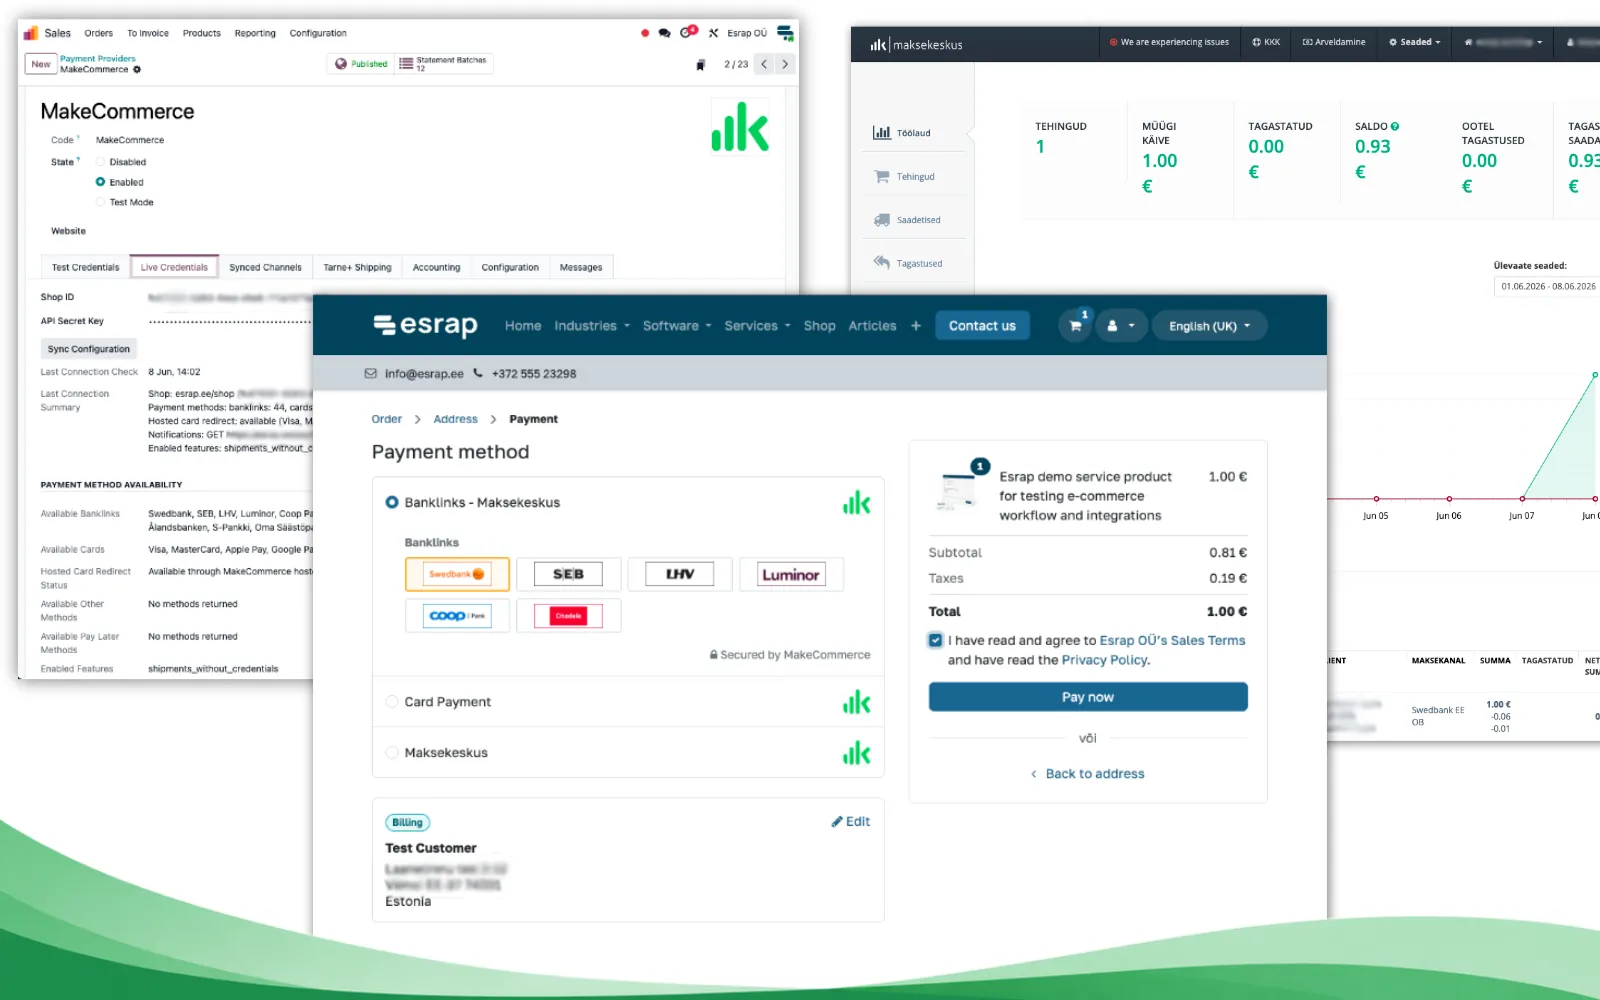
Task: Open the Orders menu in Odoo Sales
Action: point(99,33)
